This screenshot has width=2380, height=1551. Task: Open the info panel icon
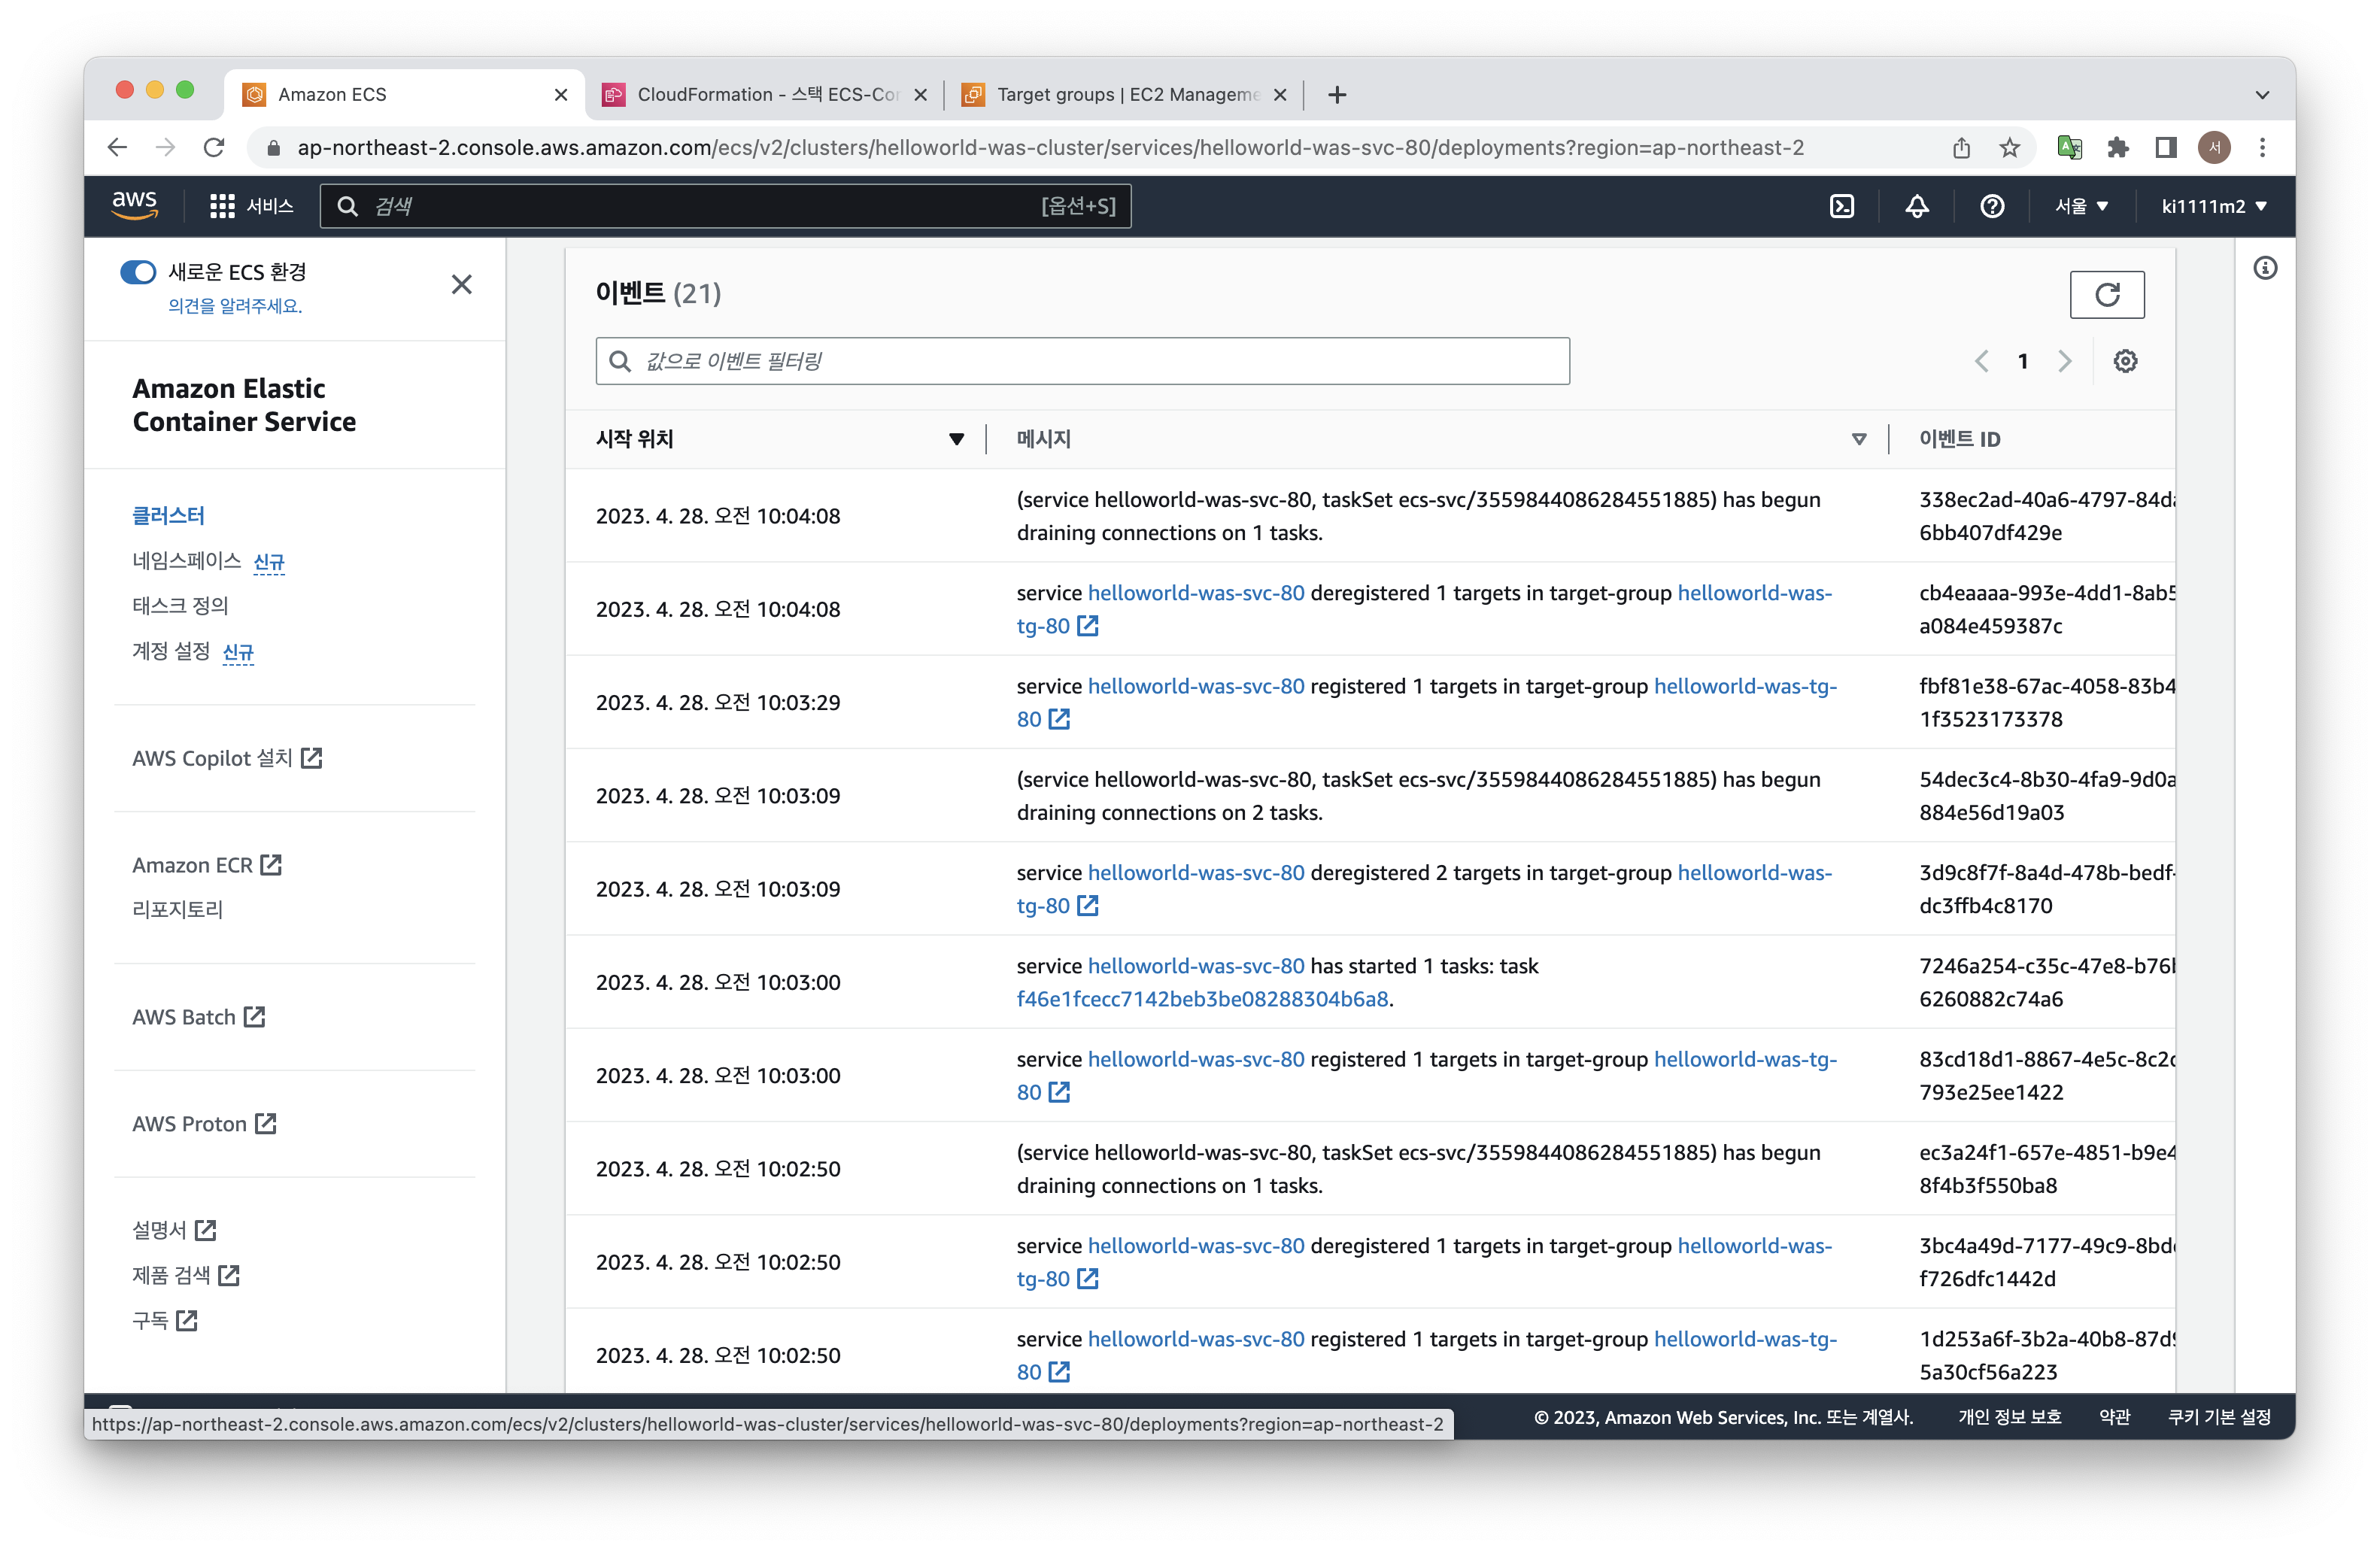pos(2264,268)
